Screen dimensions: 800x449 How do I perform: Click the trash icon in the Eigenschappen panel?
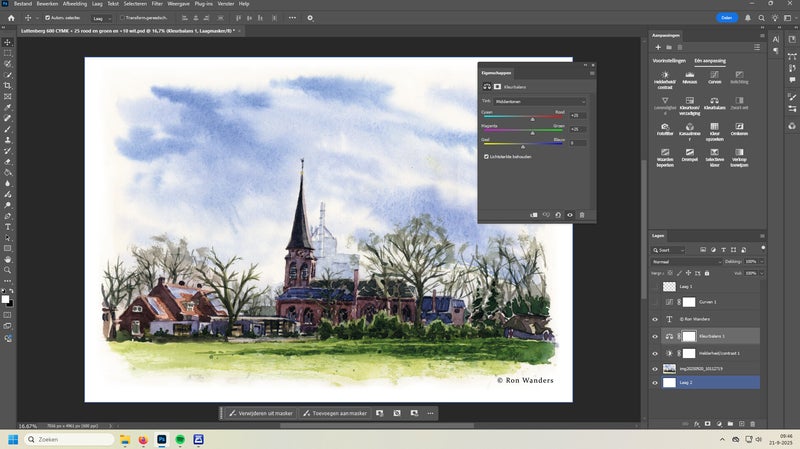click(582, 214)
